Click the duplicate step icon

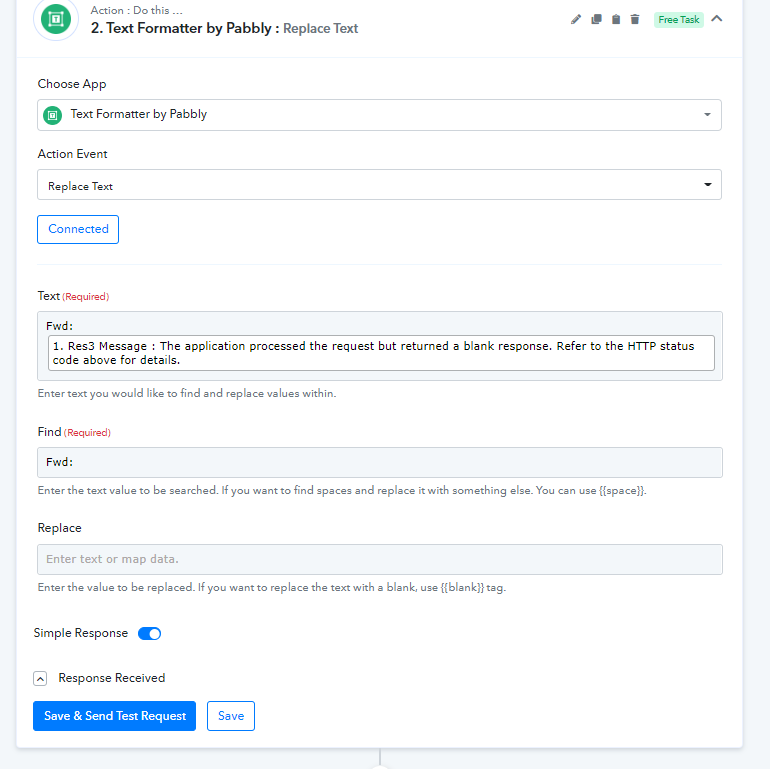pos(596,20)
